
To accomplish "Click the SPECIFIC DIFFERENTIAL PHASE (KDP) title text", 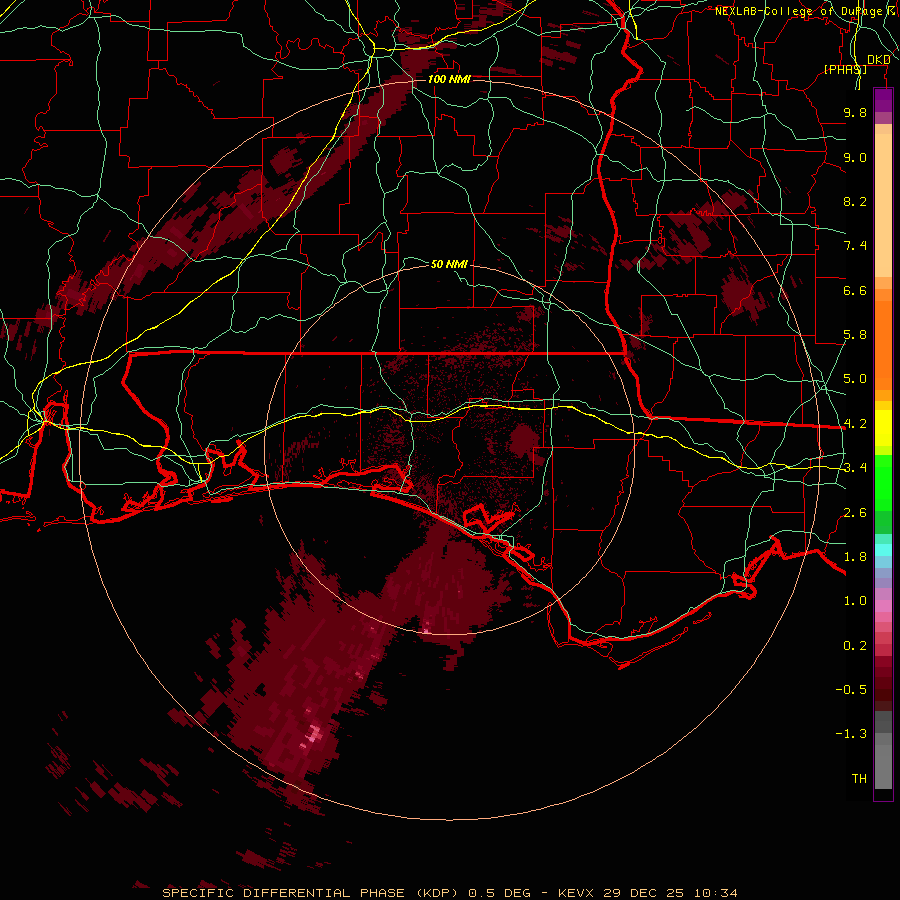I will (310, 893).
